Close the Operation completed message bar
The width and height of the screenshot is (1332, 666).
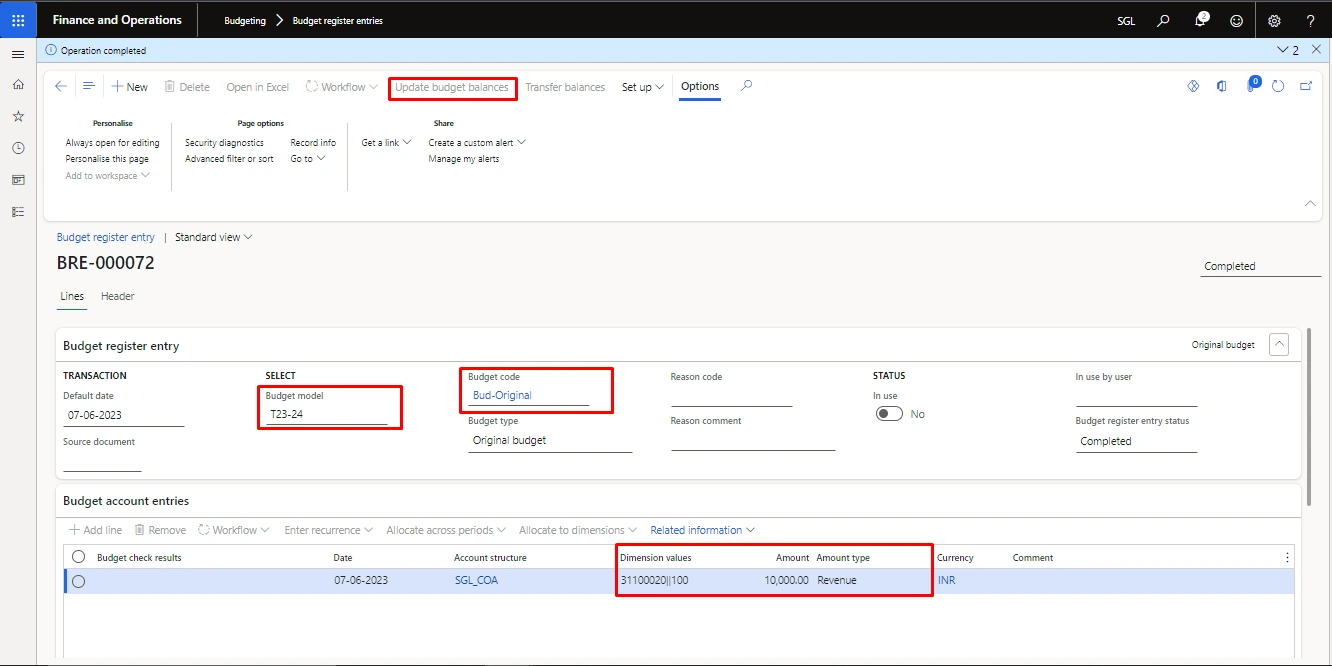pos(1316,49)
